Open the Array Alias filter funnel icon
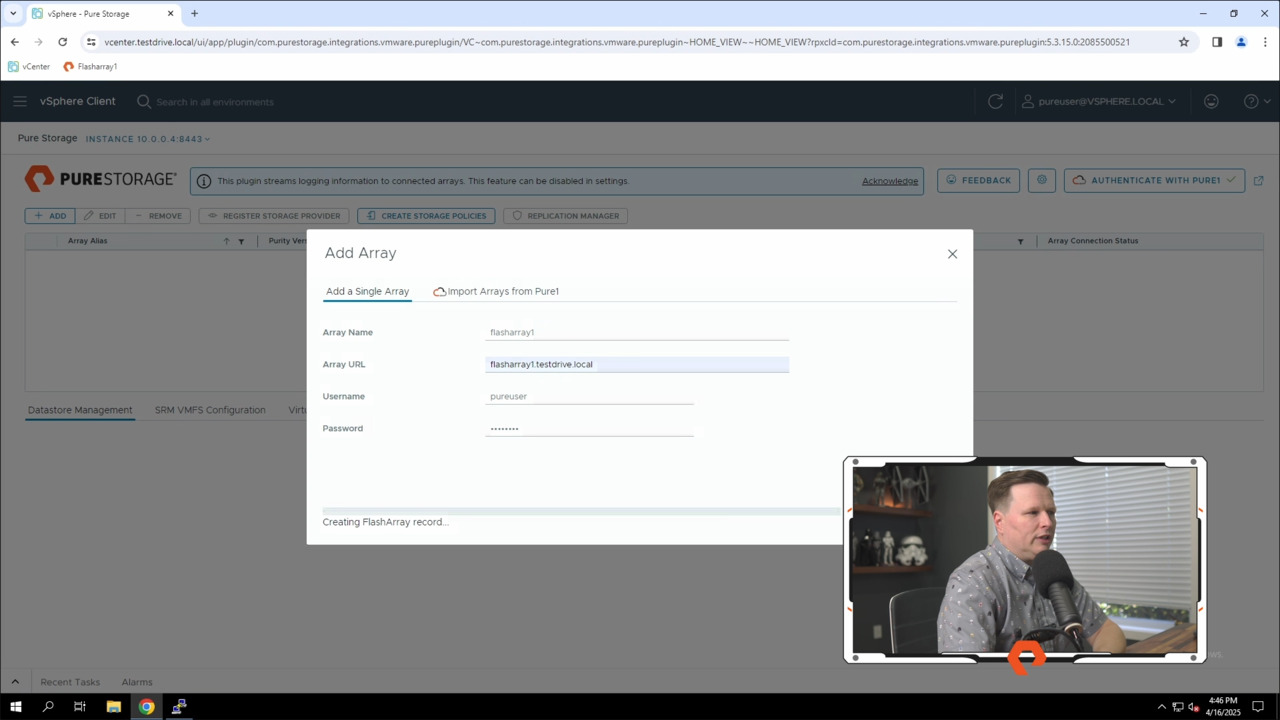The image size is (1280, 720). click(241, 240)
